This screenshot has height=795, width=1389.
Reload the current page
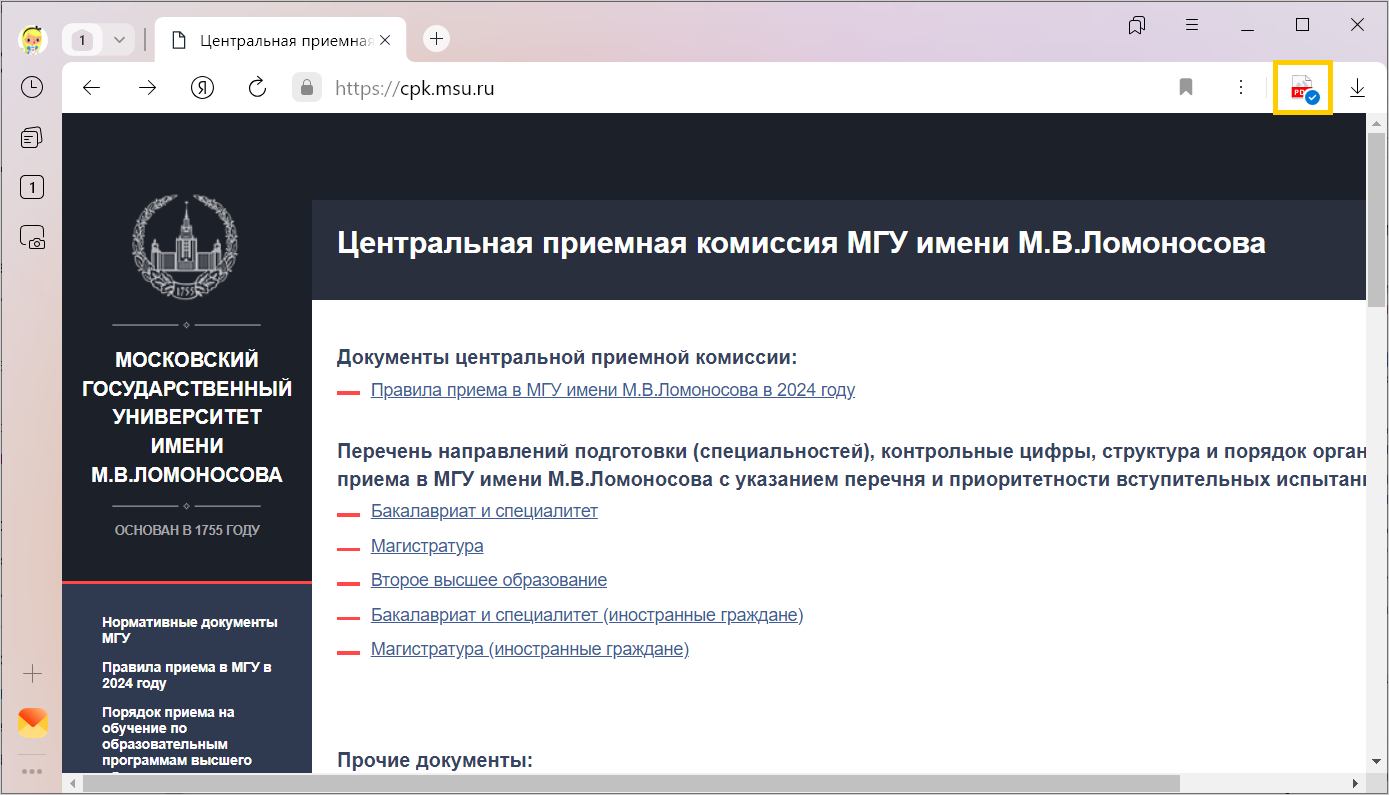[x=257, y=88]
